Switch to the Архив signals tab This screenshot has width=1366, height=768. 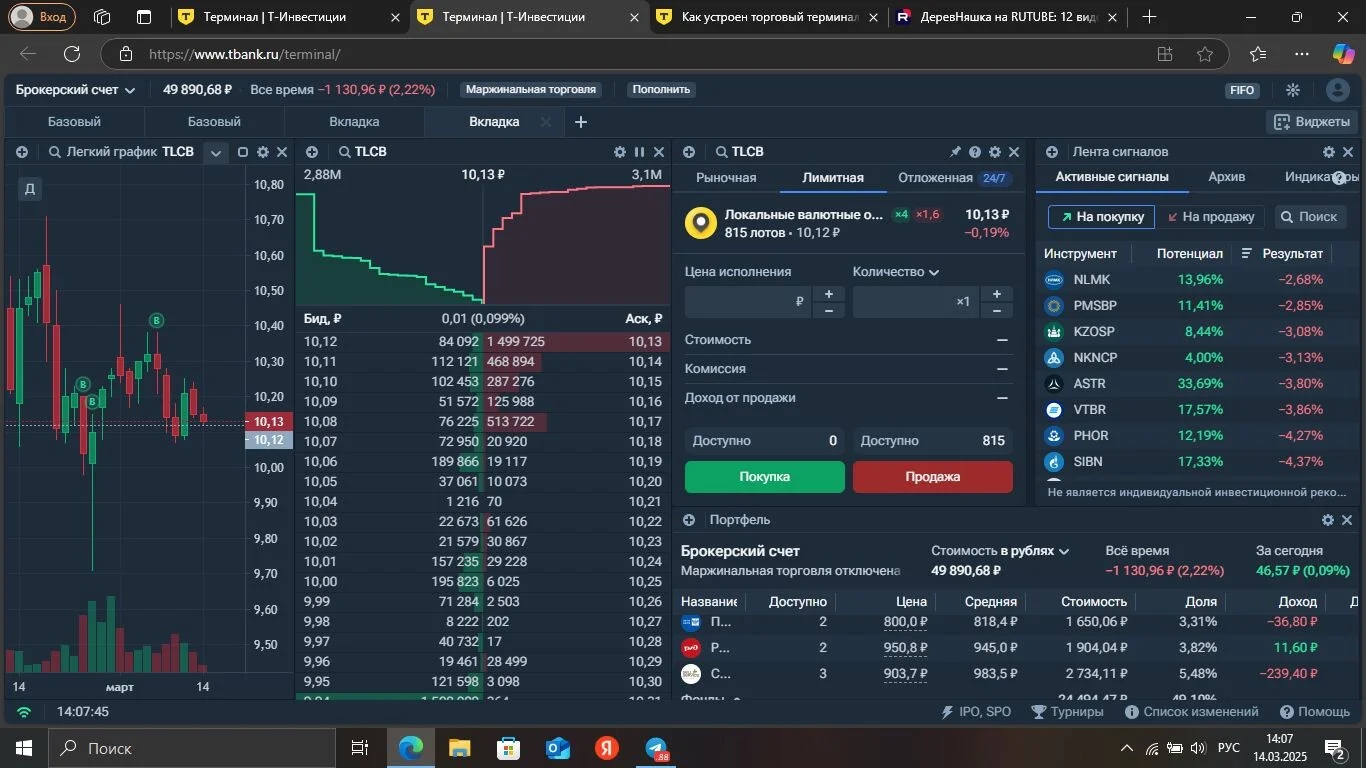click(x=1227, y=177)
